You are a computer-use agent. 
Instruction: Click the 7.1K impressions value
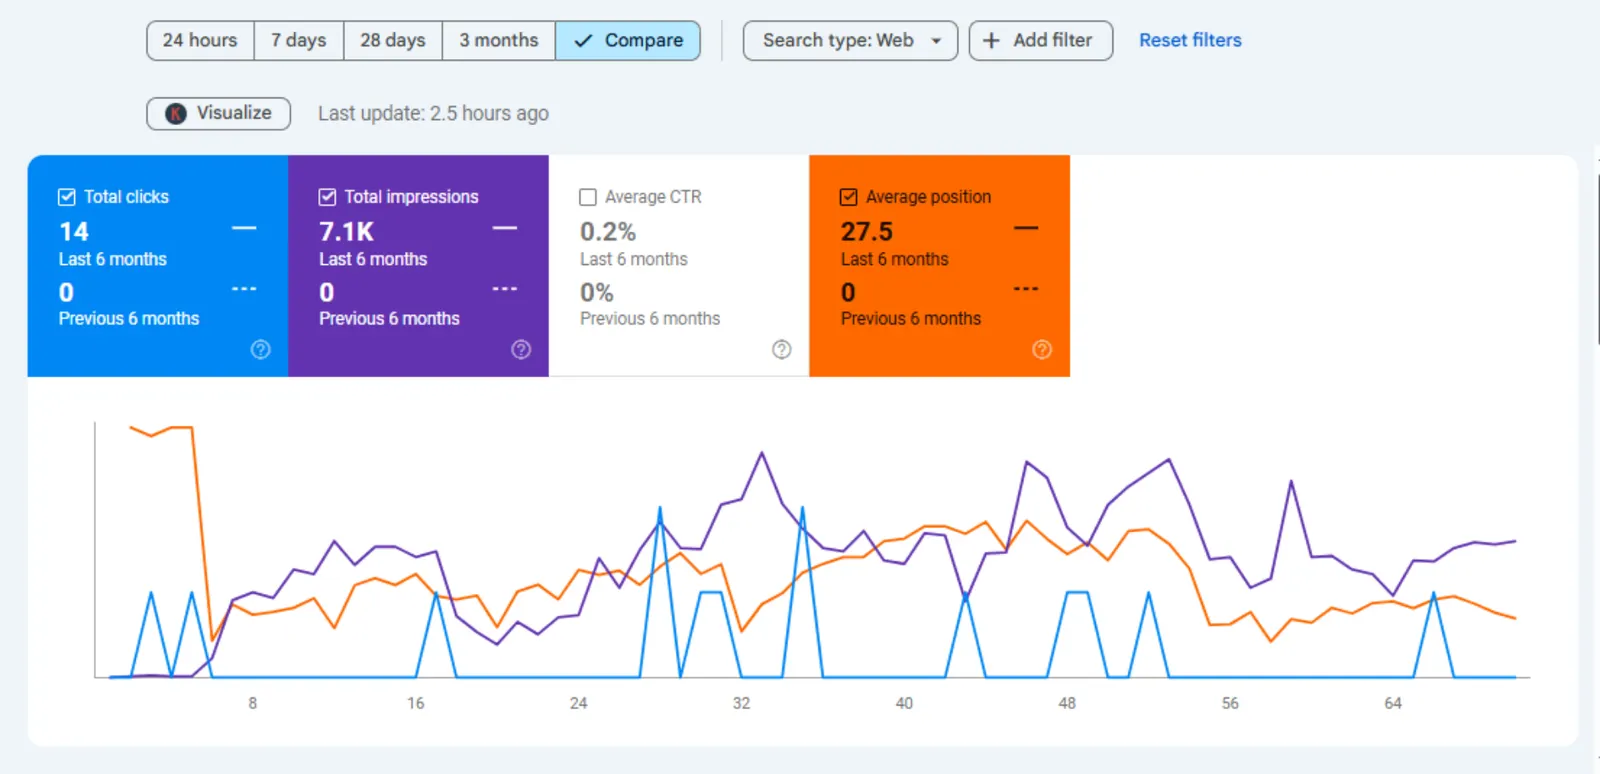pyautogui.click(x=346, y=232)
